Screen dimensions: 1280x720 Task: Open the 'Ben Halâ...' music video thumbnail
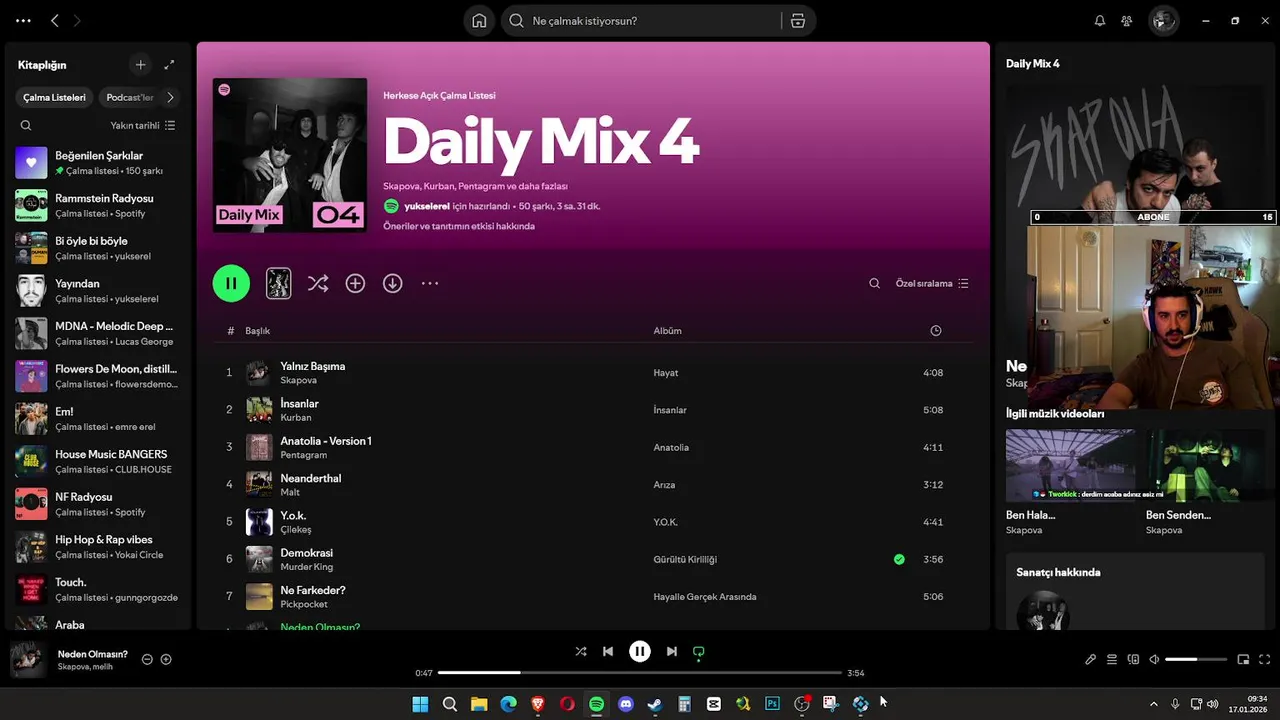point(1070,465)
